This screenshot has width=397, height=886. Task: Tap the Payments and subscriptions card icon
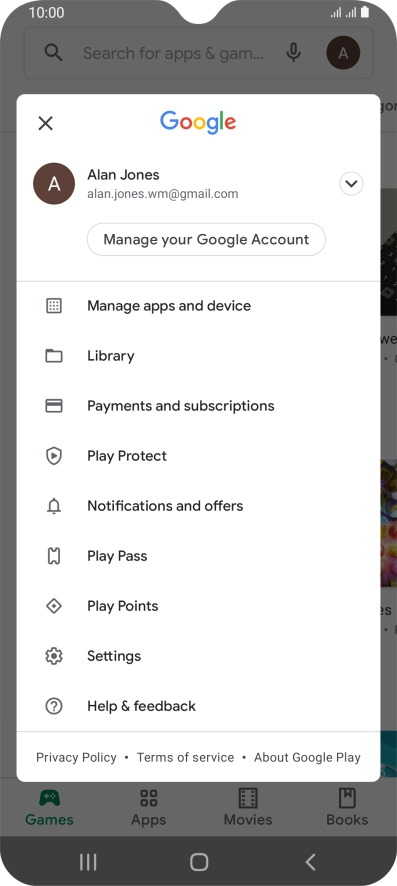[54, 406]
